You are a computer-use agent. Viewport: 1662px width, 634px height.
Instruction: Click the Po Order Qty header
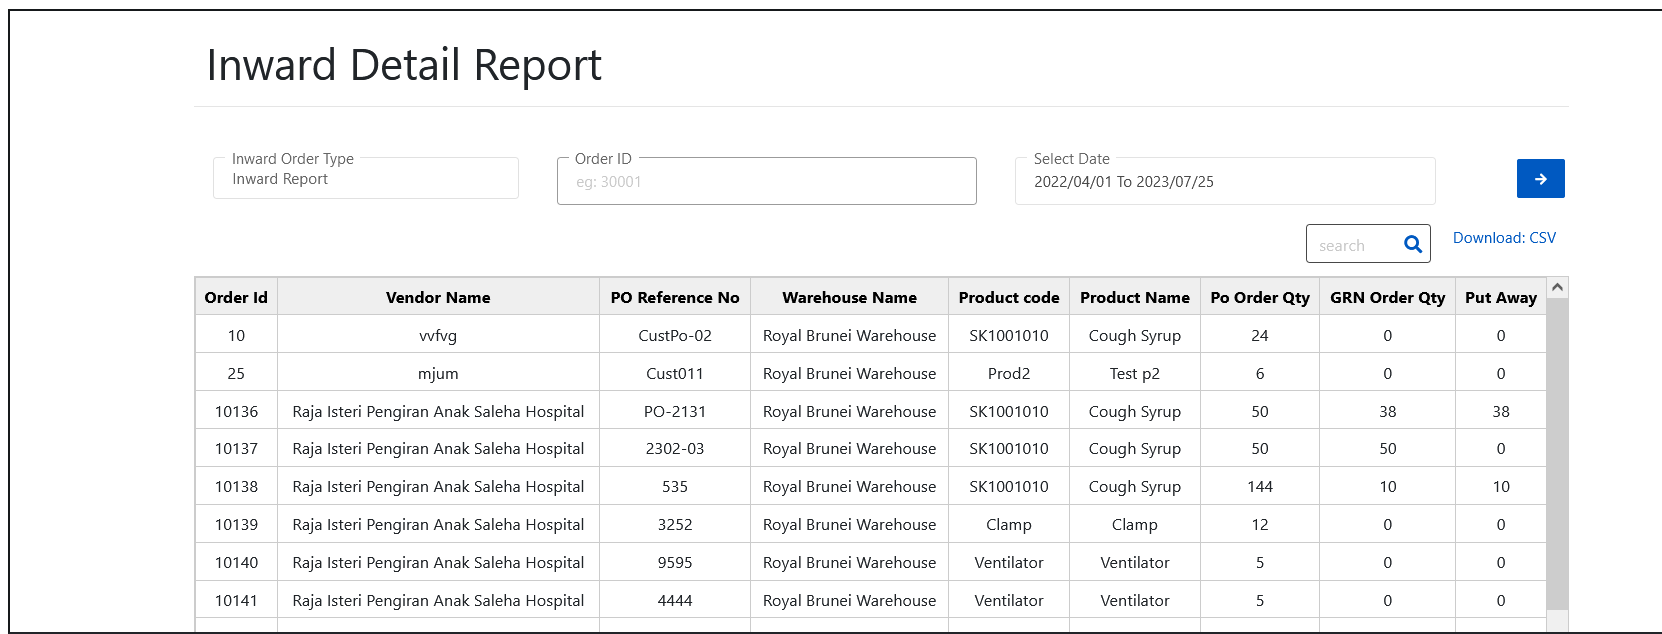pos(1259,298)
